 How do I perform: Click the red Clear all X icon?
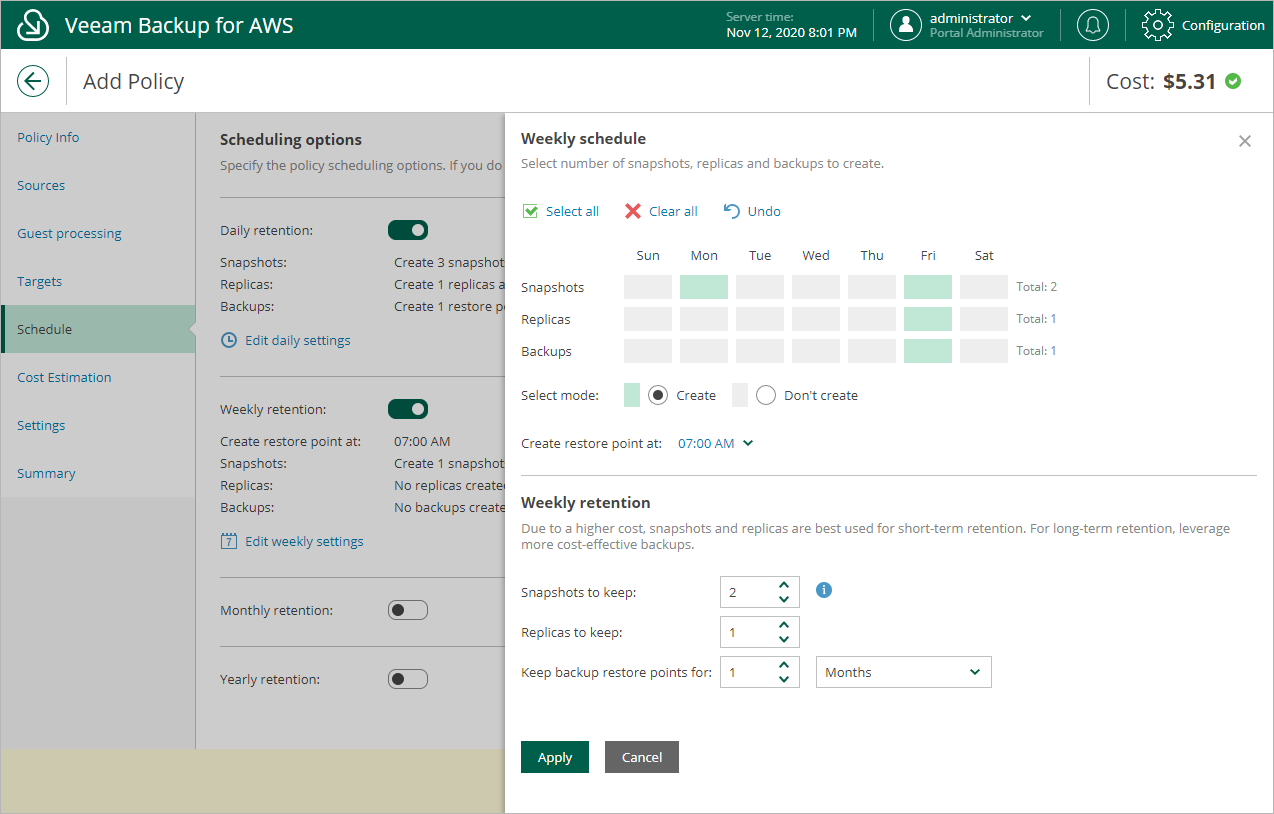[x=632, y=211]
